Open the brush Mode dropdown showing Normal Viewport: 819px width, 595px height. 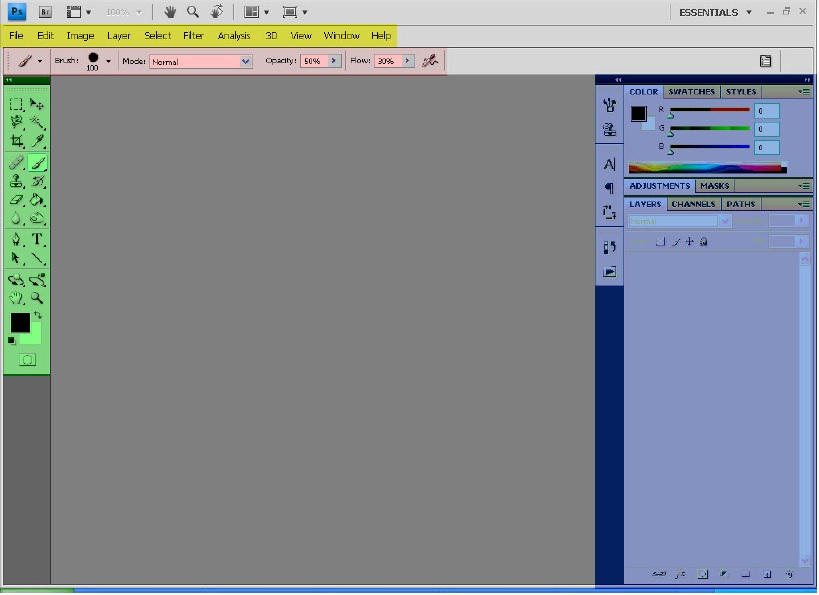[201, 61]
